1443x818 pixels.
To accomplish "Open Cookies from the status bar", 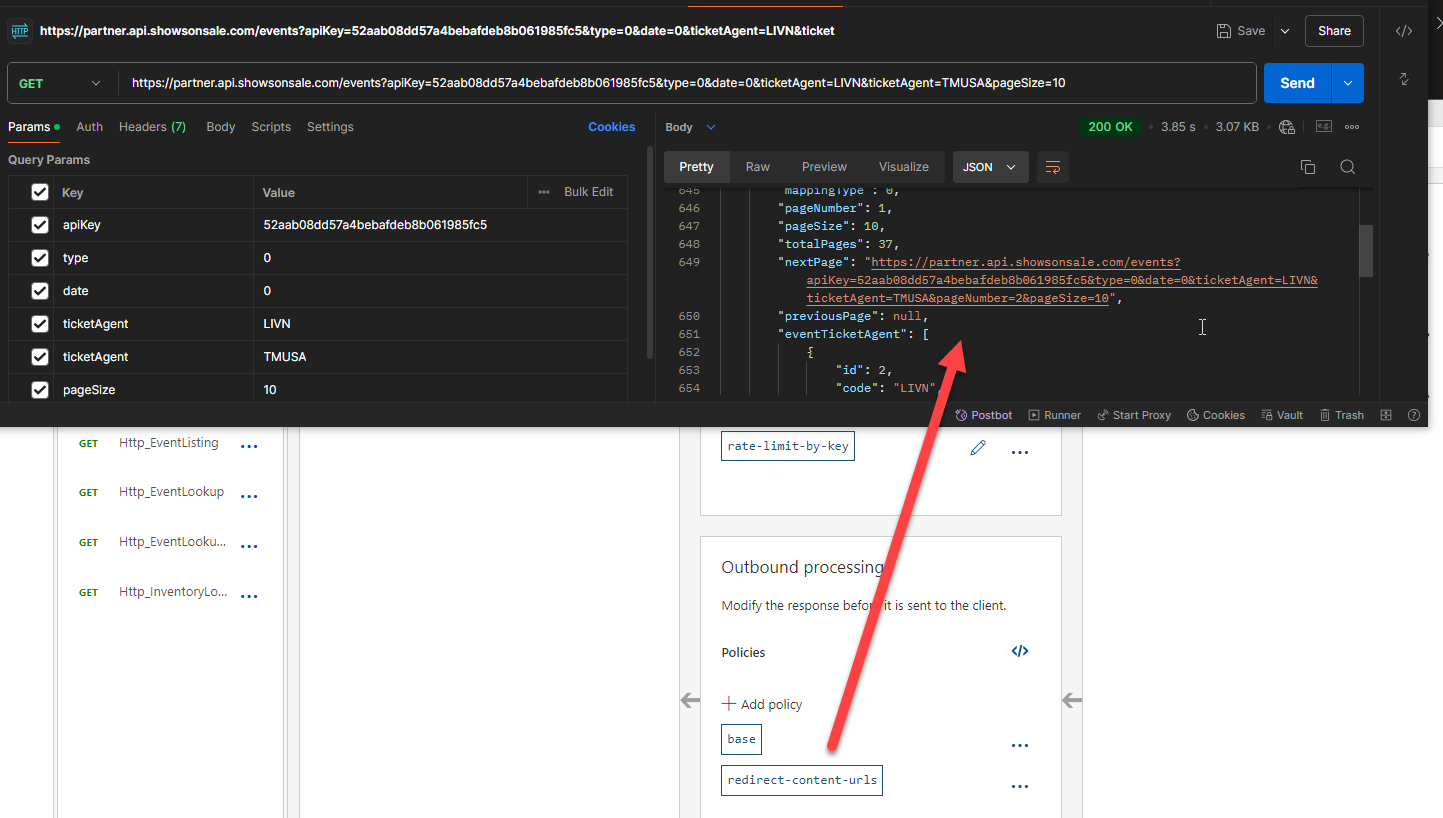I will [1216, 415].
